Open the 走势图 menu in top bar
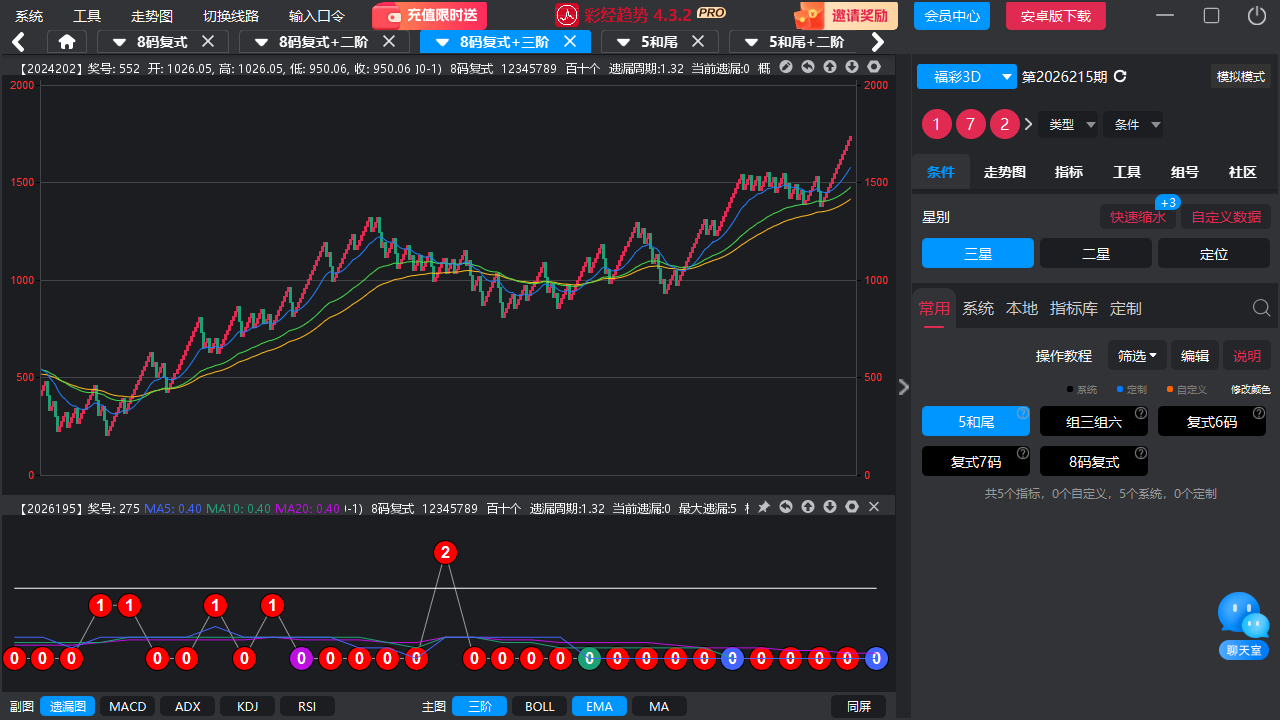 [x=152, y=16]
